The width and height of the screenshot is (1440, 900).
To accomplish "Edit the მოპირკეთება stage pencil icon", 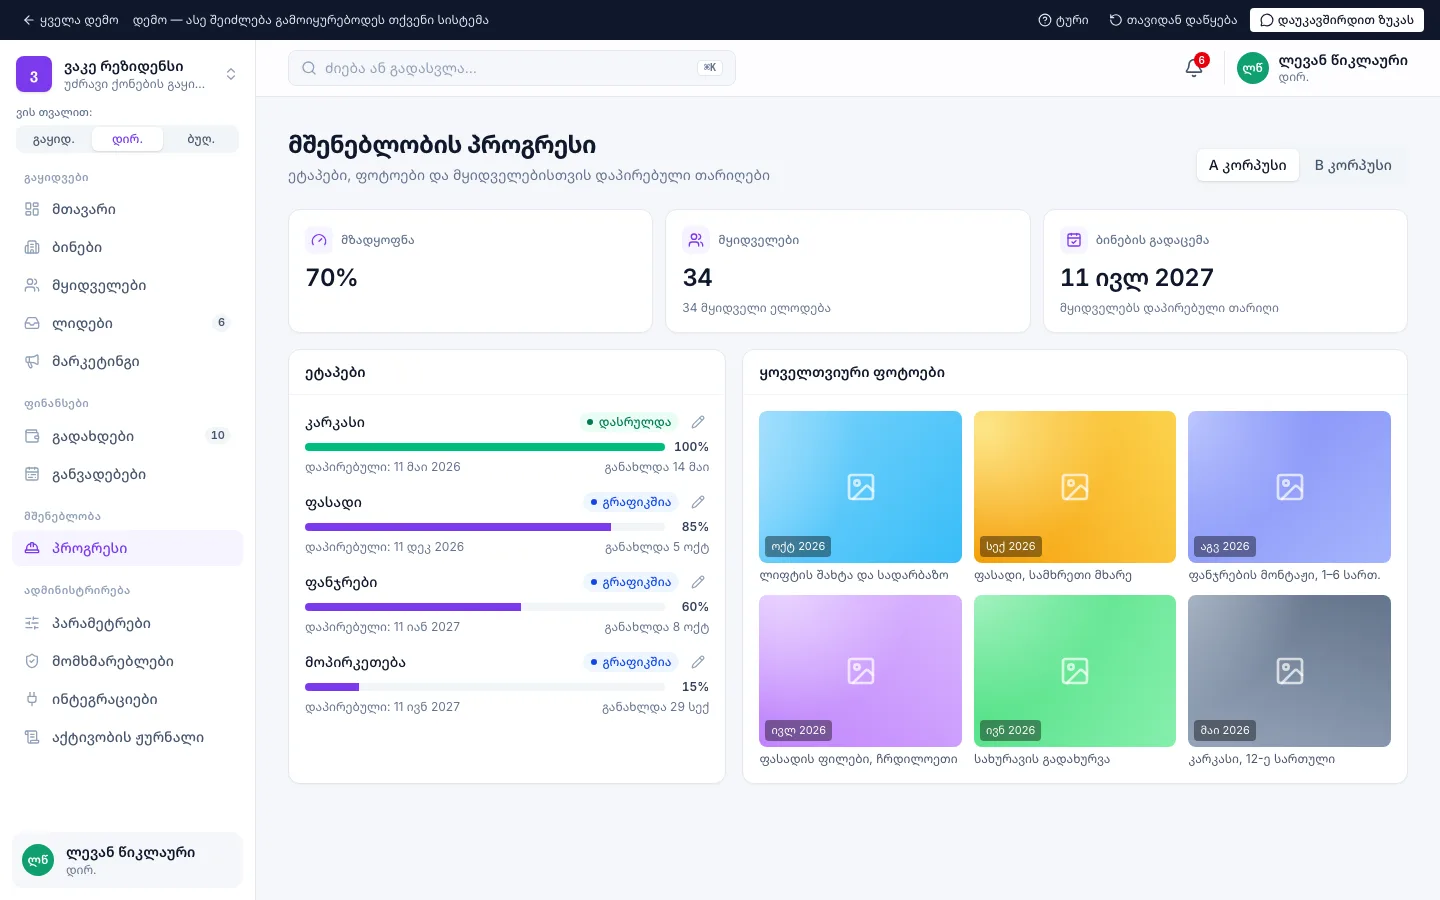I will tap(698, 662).
